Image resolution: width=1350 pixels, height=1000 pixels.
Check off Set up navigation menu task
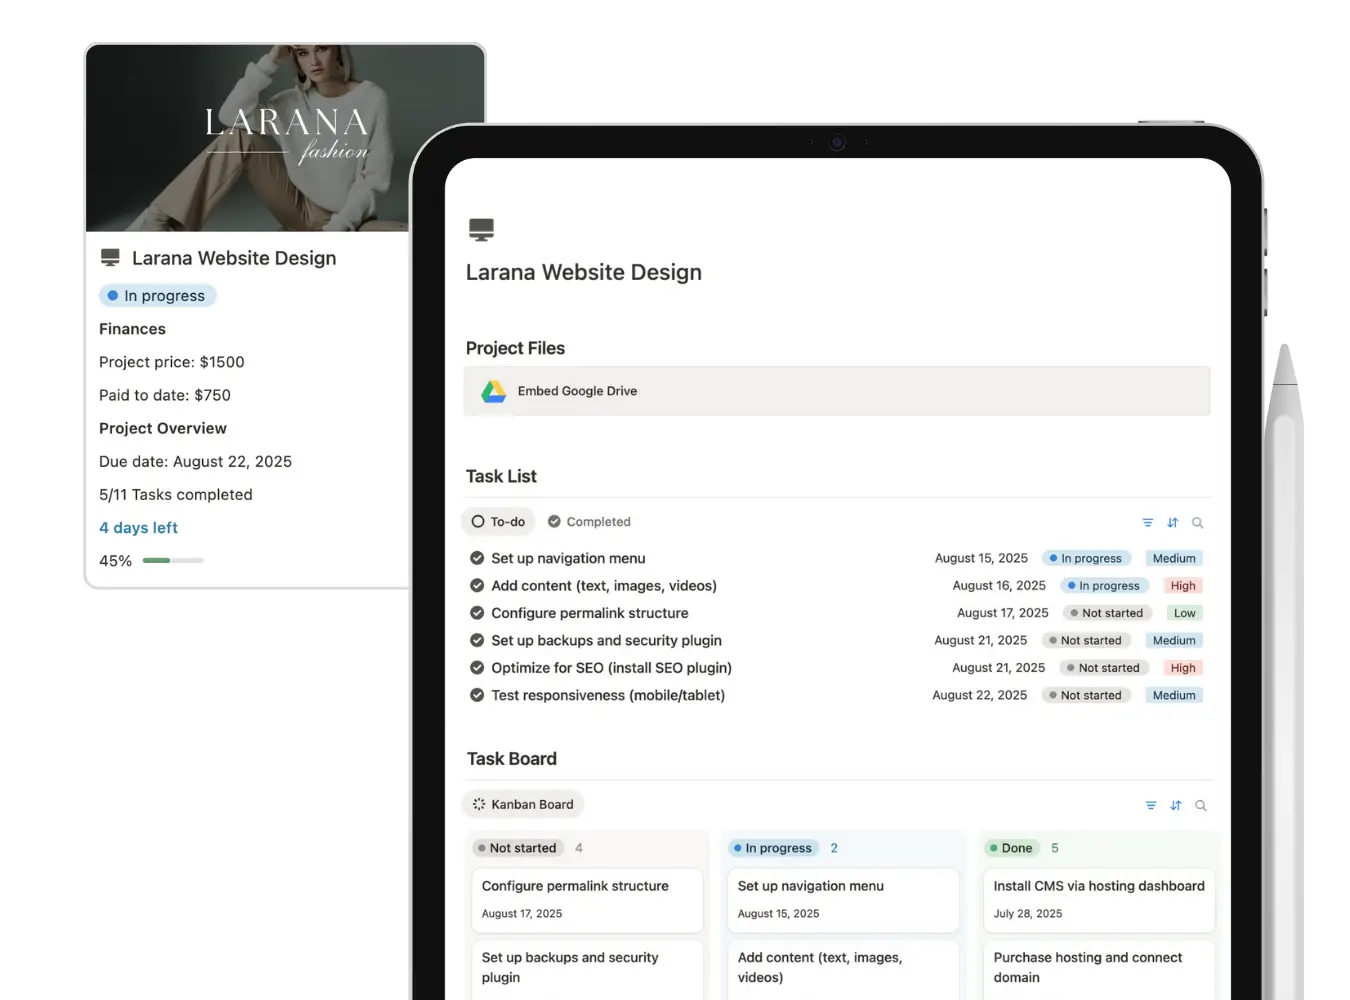(x=477, y=559)
